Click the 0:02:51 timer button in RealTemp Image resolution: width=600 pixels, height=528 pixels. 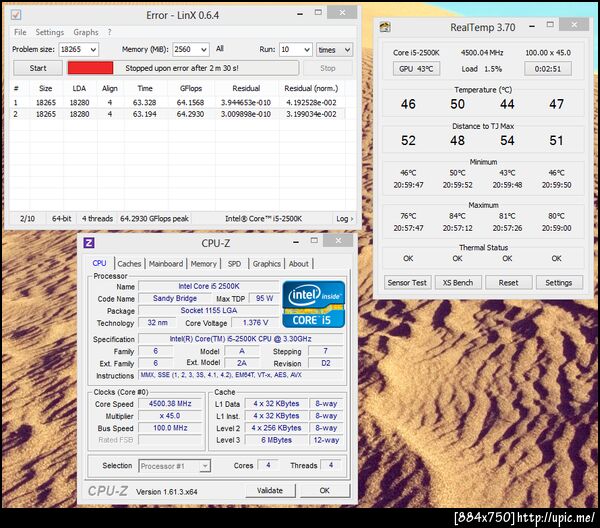[548, 69]
